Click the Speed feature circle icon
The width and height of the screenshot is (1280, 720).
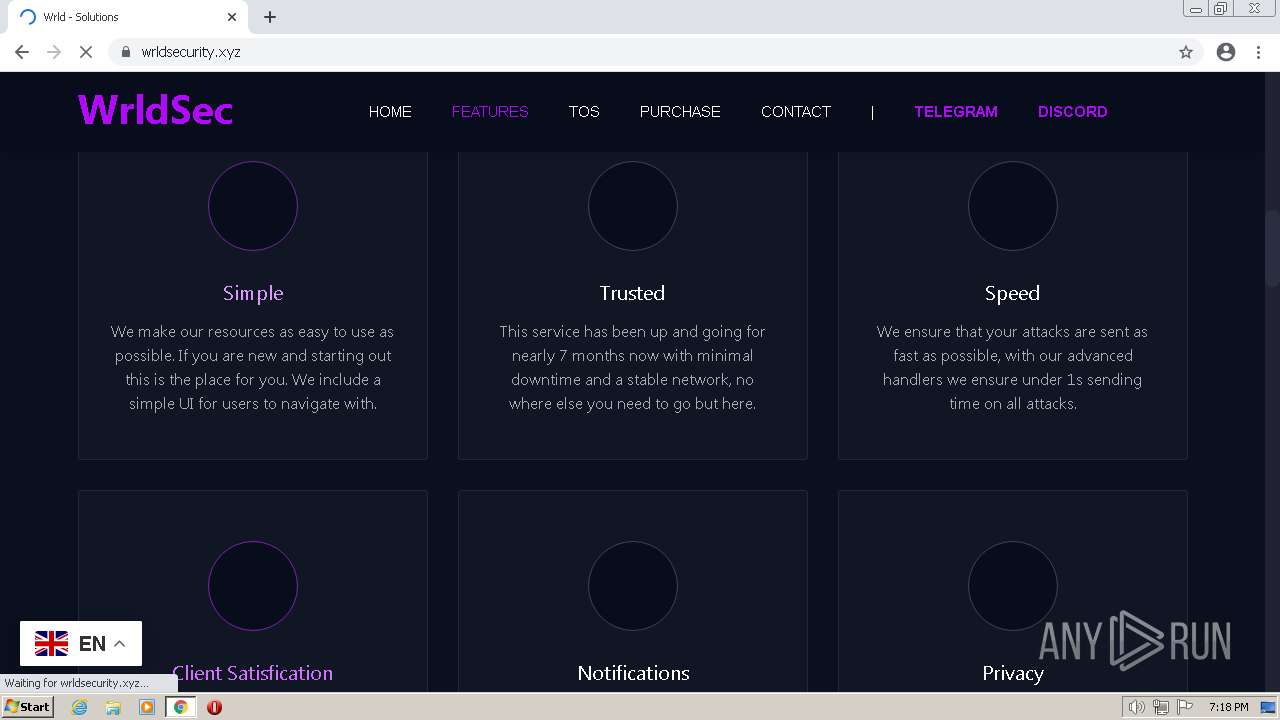click(1013, 206)
